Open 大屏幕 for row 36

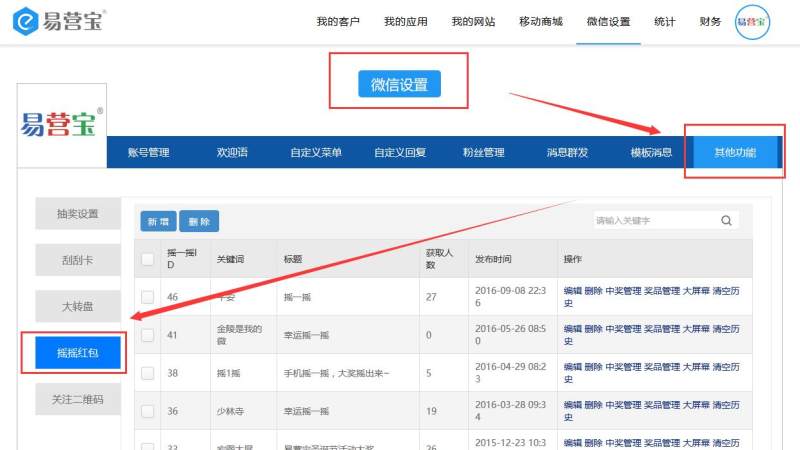696,405
